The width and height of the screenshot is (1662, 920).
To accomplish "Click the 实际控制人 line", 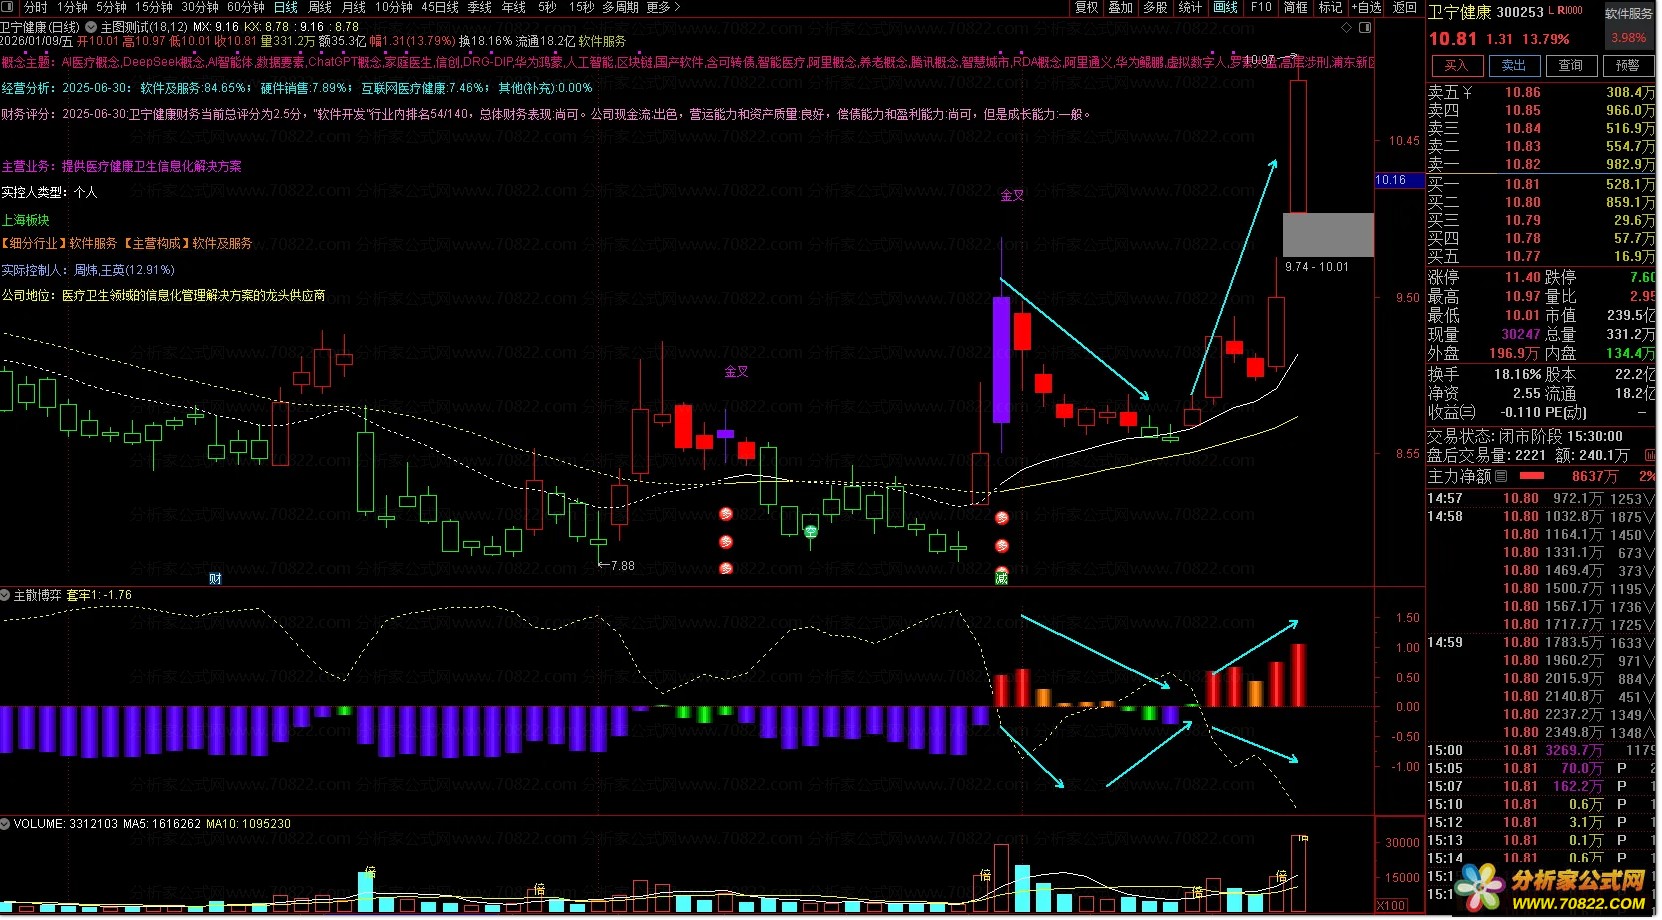I will 88,270.
